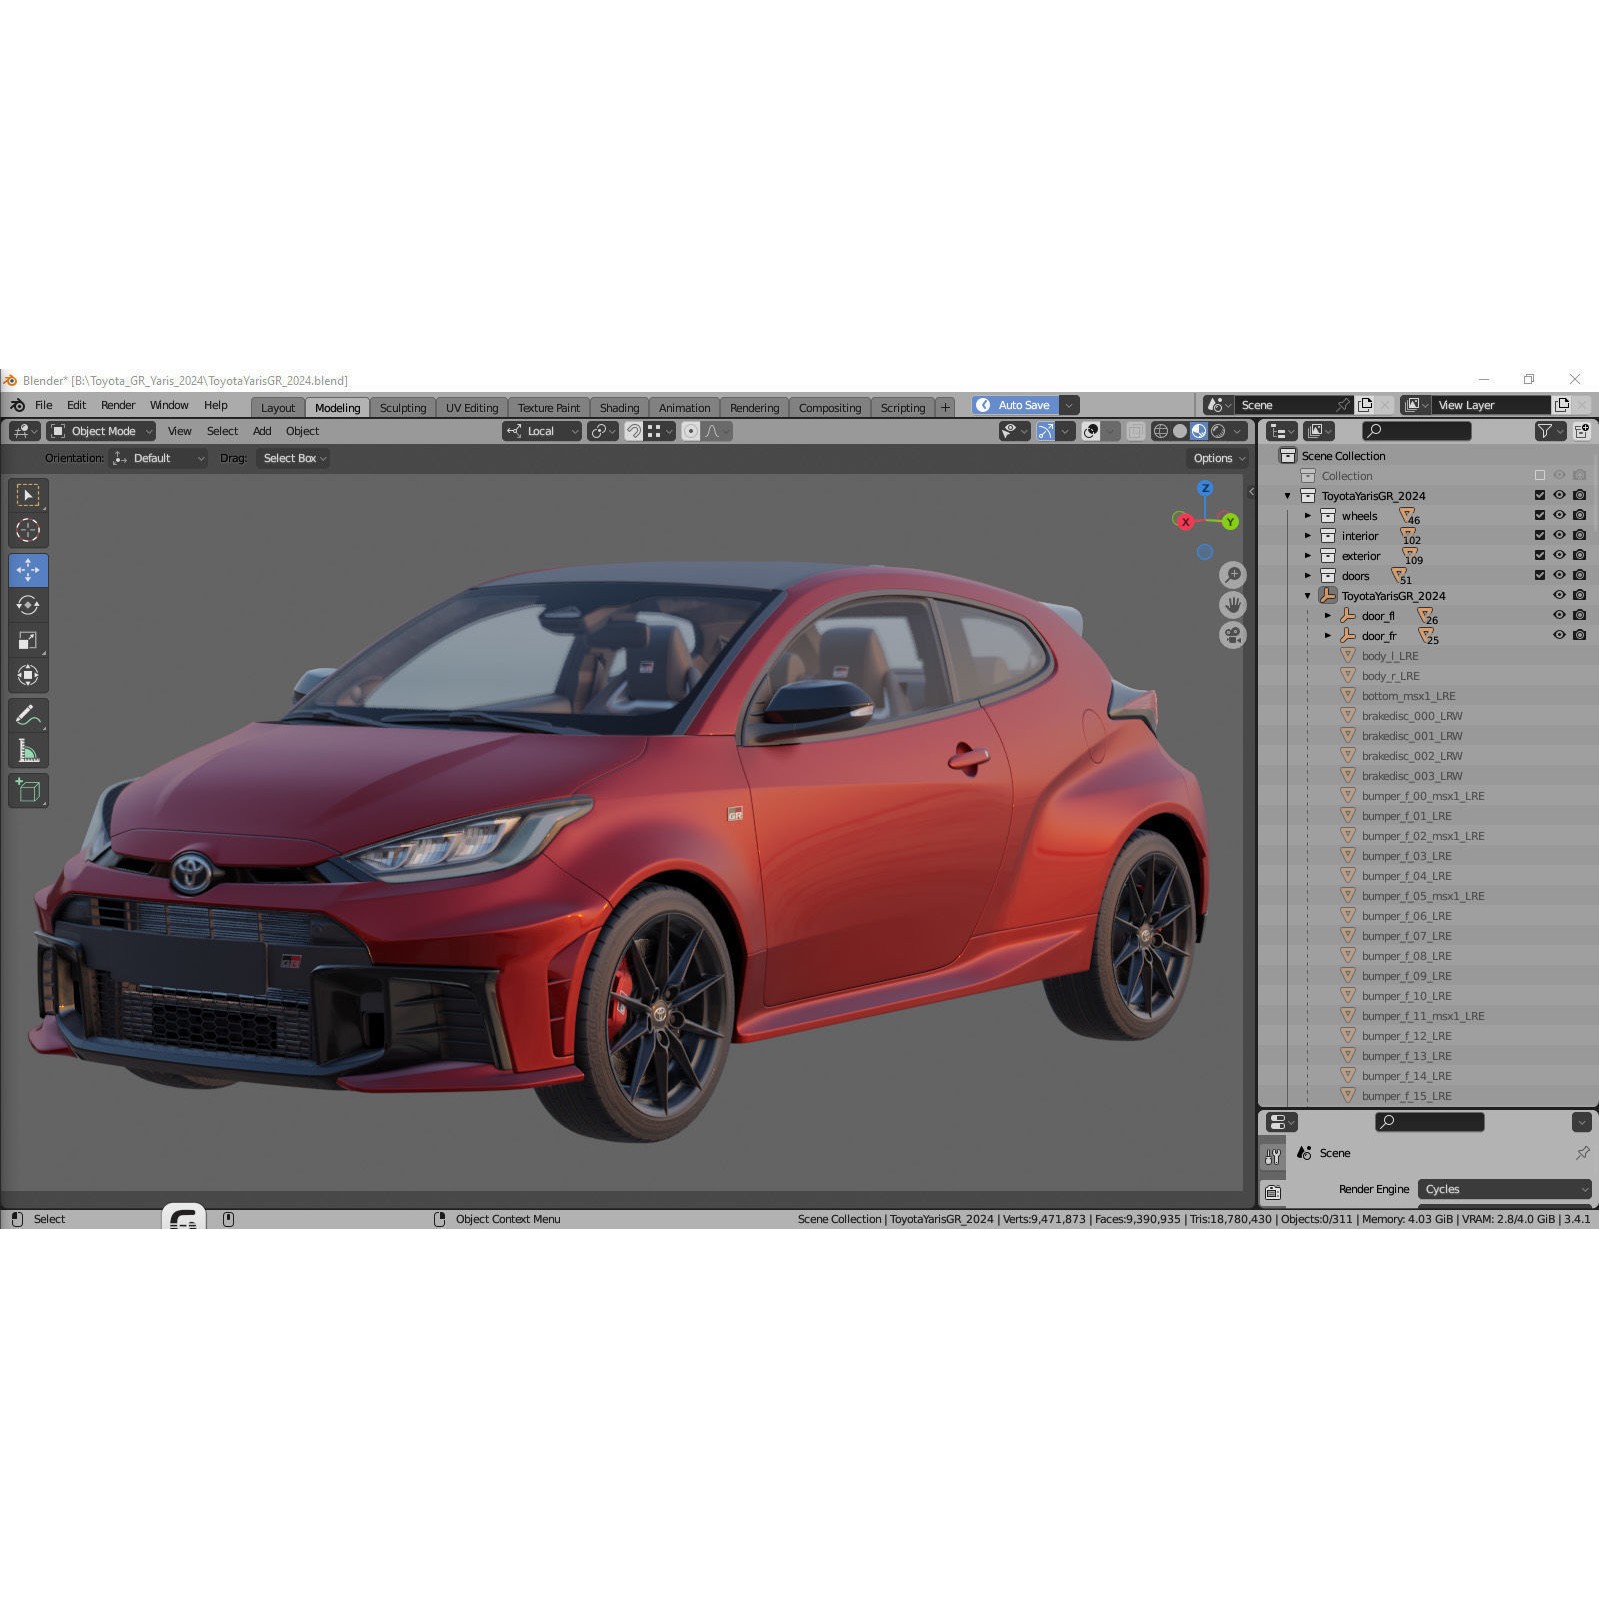
Task: Open the Object Mode dropdown
Action: coord(101,431)
